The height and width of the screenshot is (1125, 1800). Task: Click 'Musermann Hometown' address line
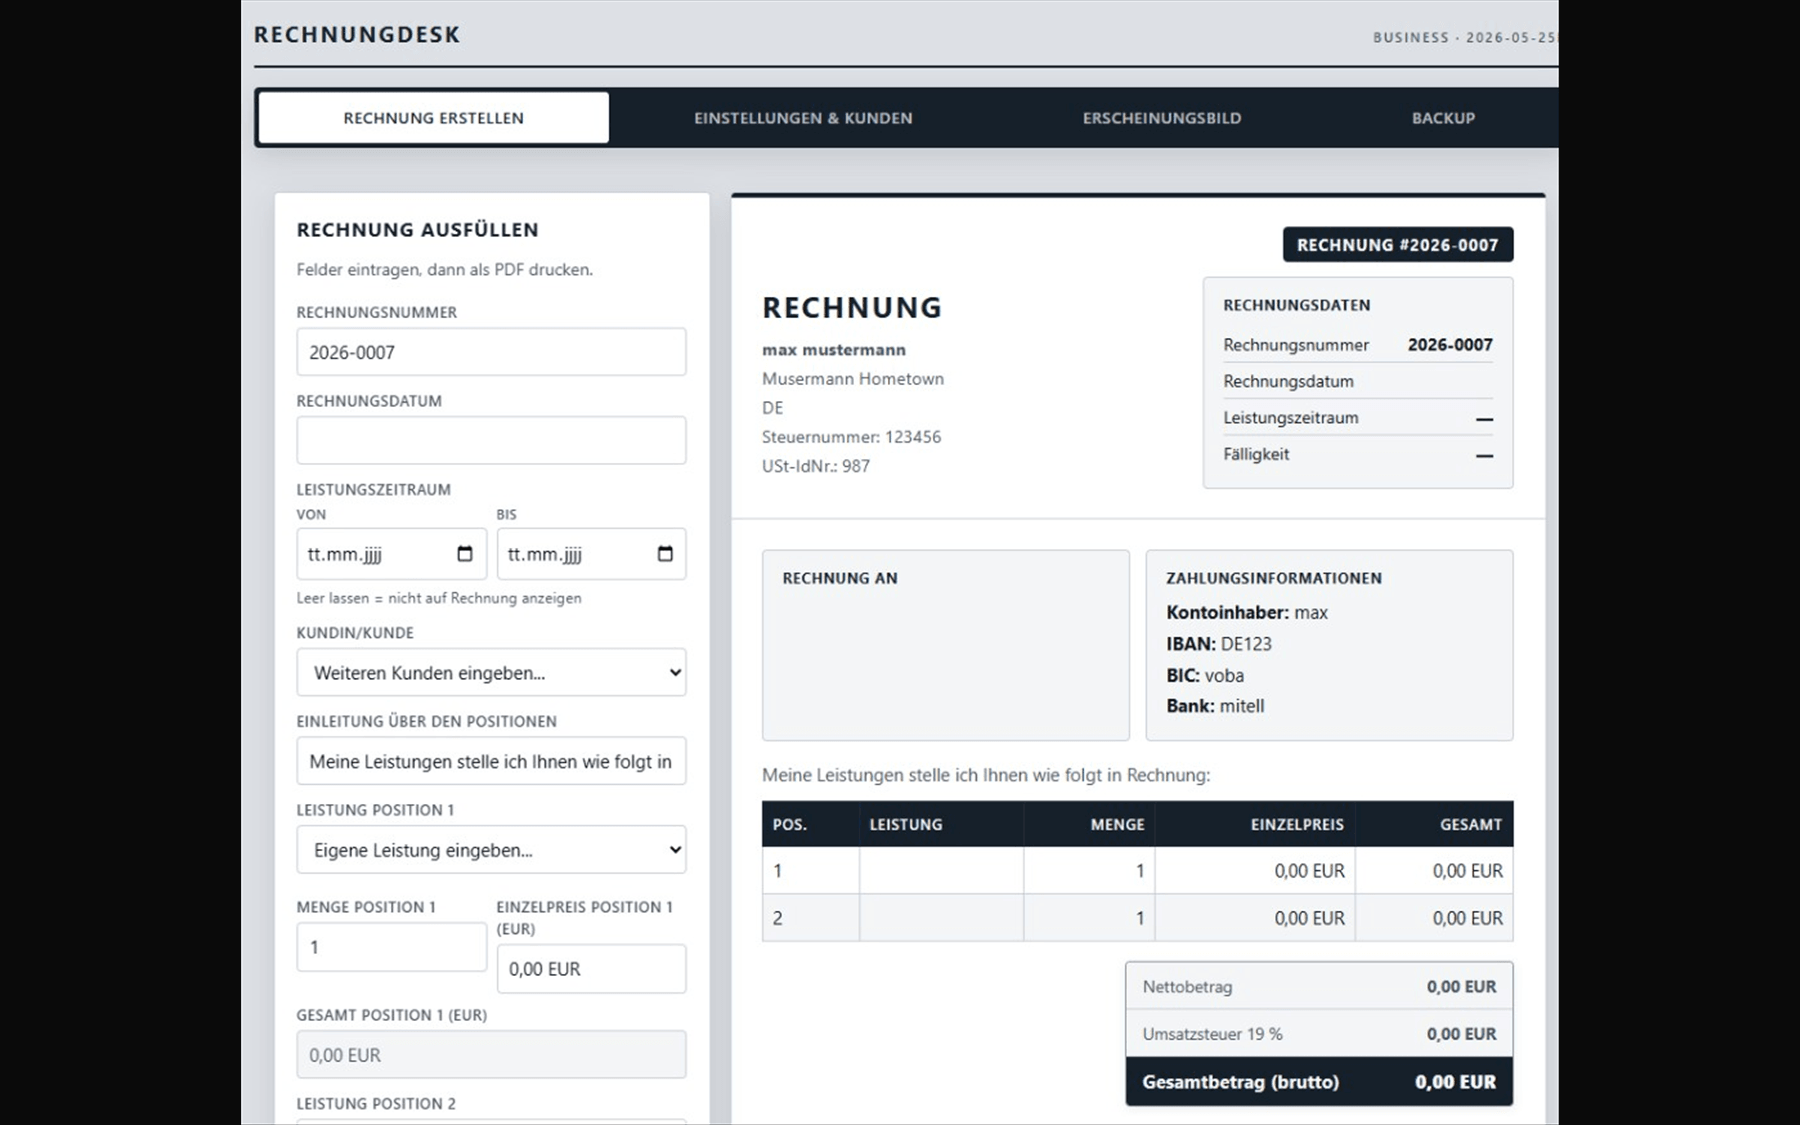click(852, 379)
